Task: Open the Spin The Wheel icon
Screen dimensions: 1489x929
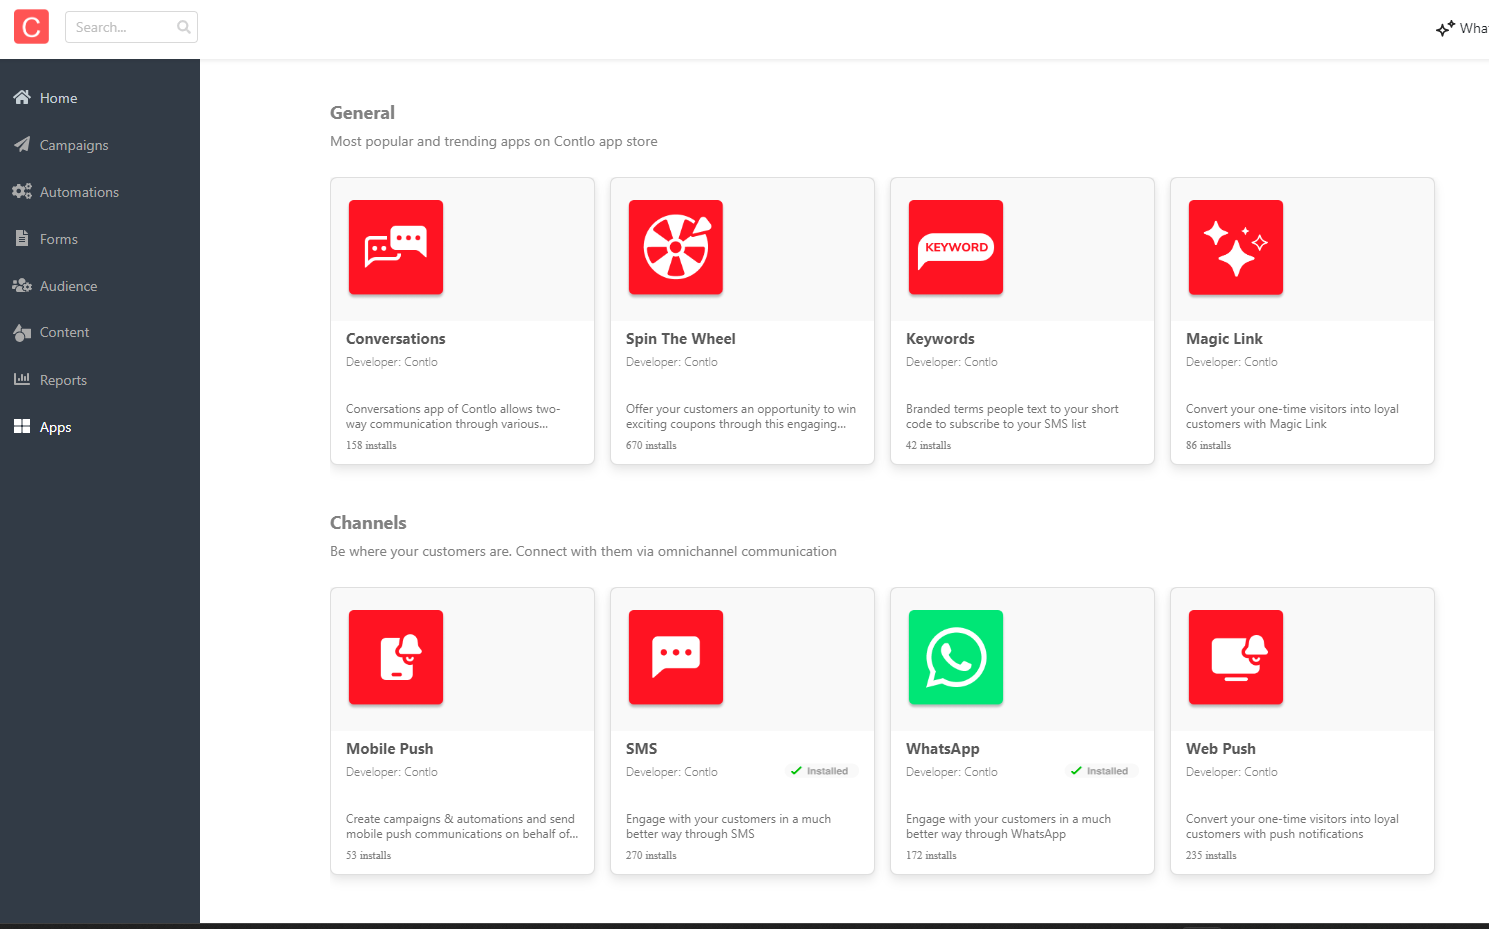Action: tap(676, 247)
